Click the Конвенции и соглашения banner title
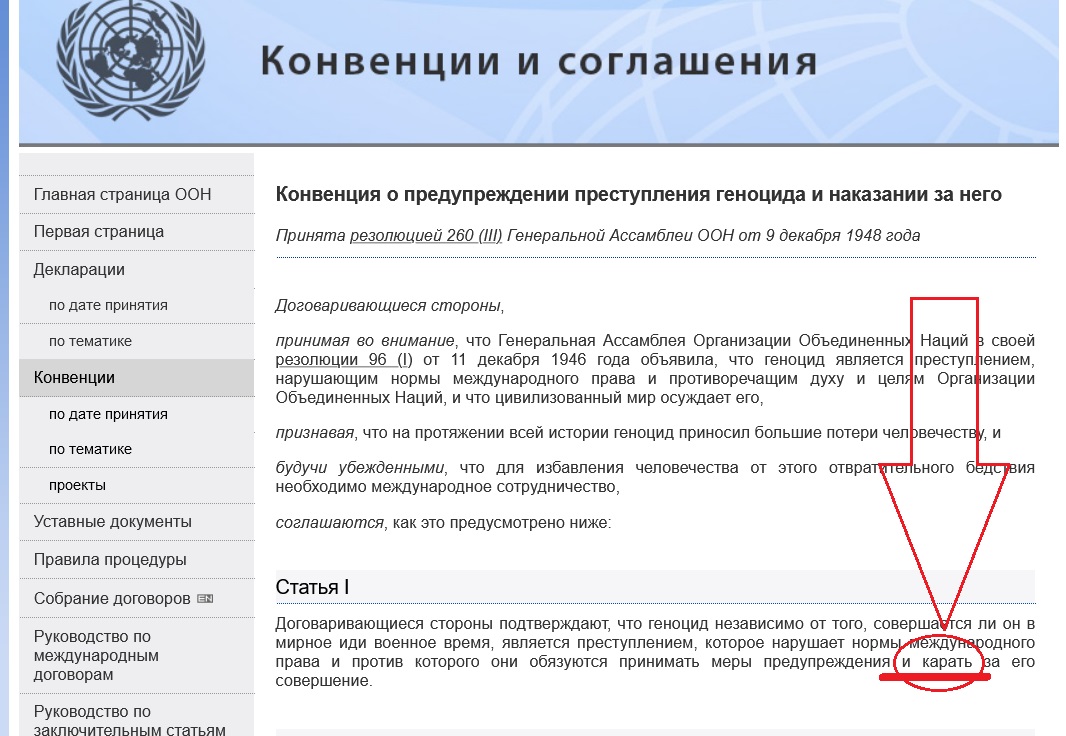 pos(539,61)
